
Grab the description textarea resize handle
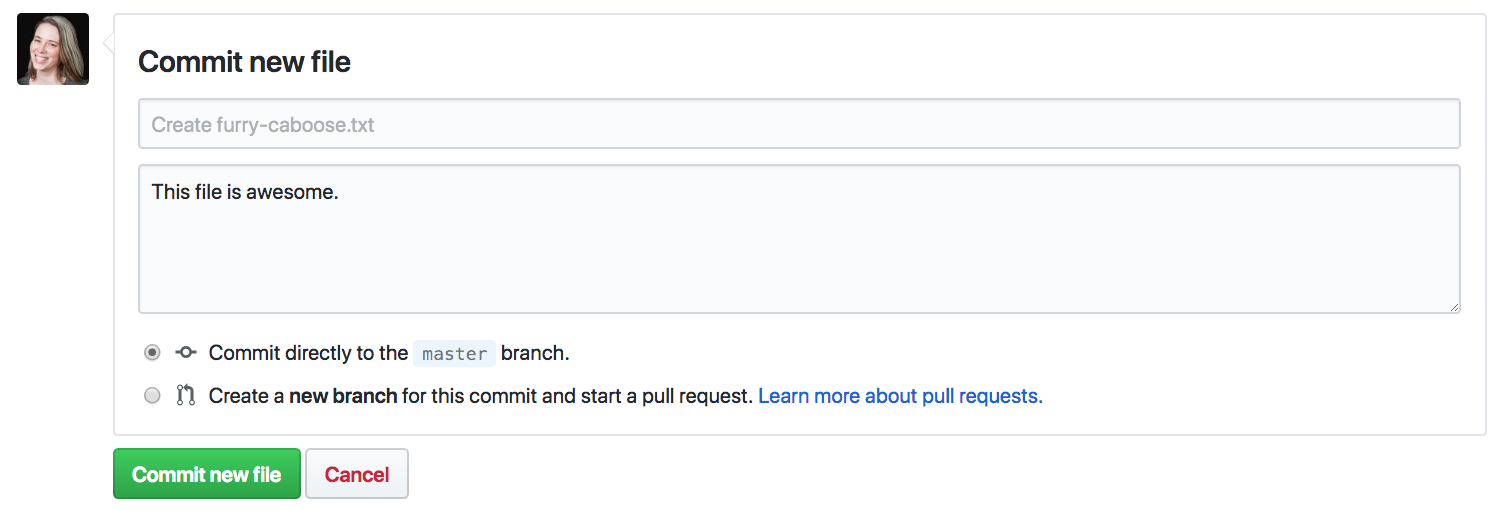coord(1453,306)
